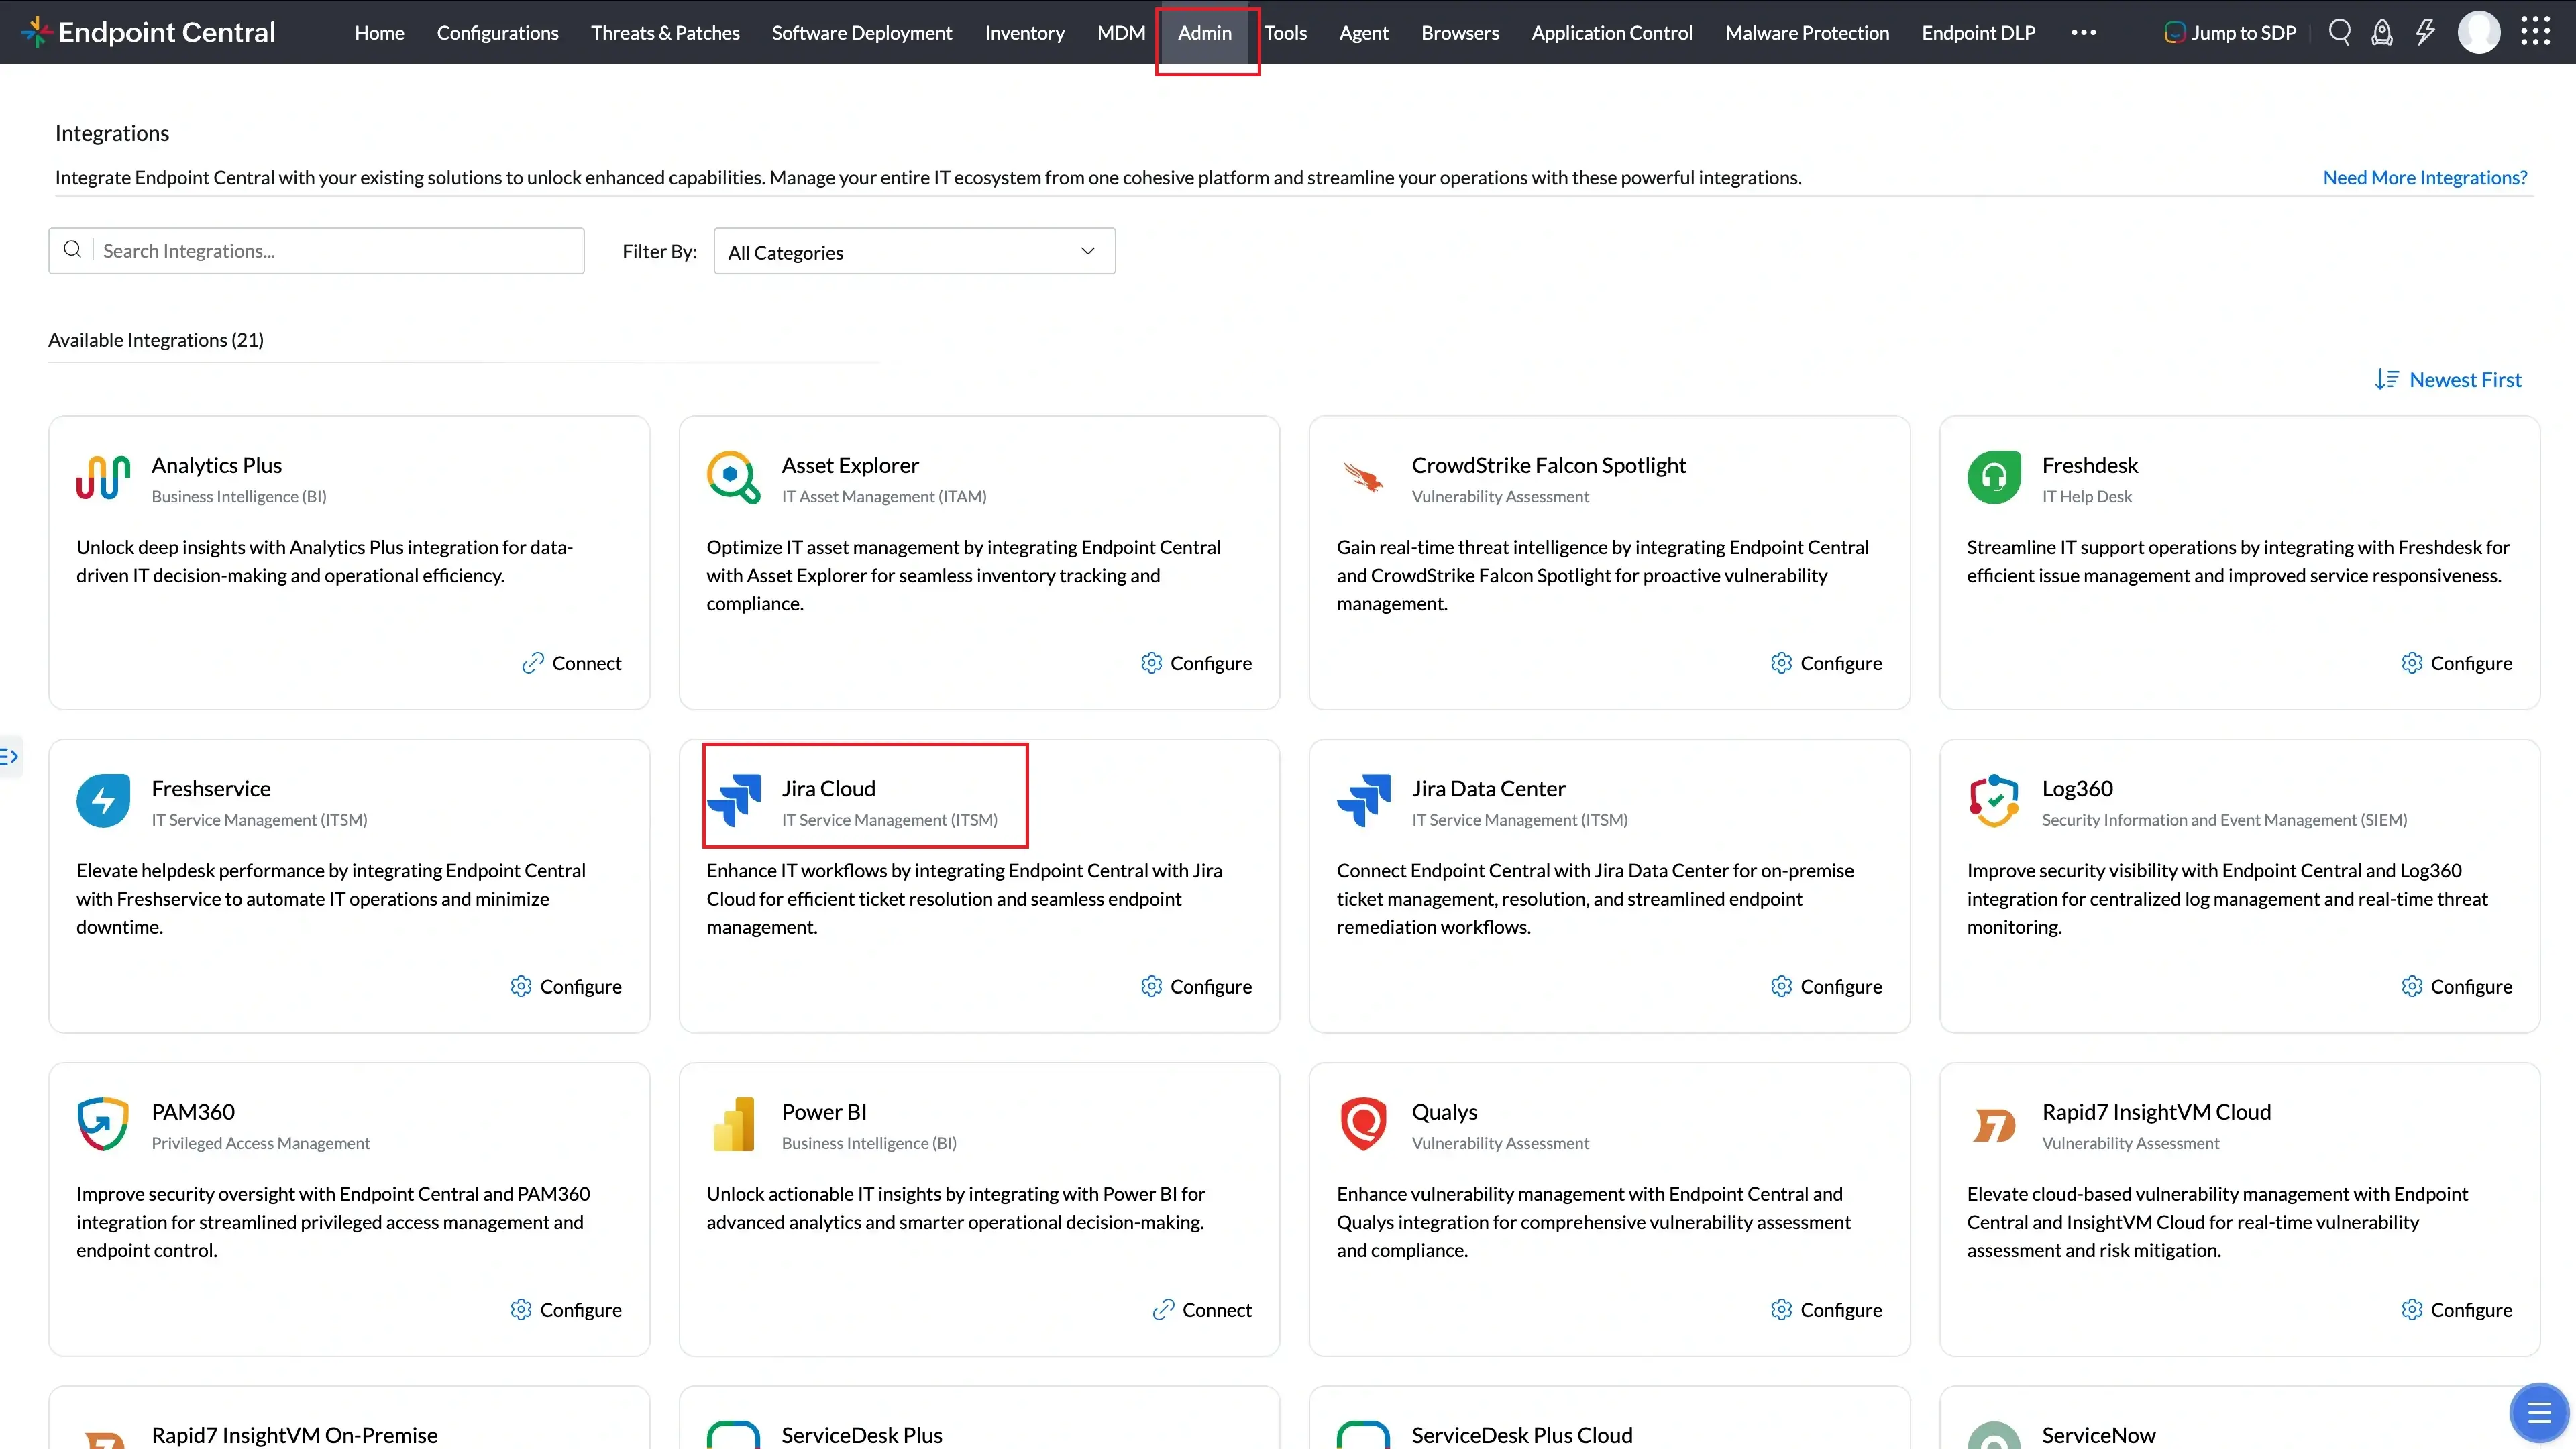Viewport: 2576px width, 1449px height.
Task: Click the Jira Cloud logo icon
Action: coord(734,801)
